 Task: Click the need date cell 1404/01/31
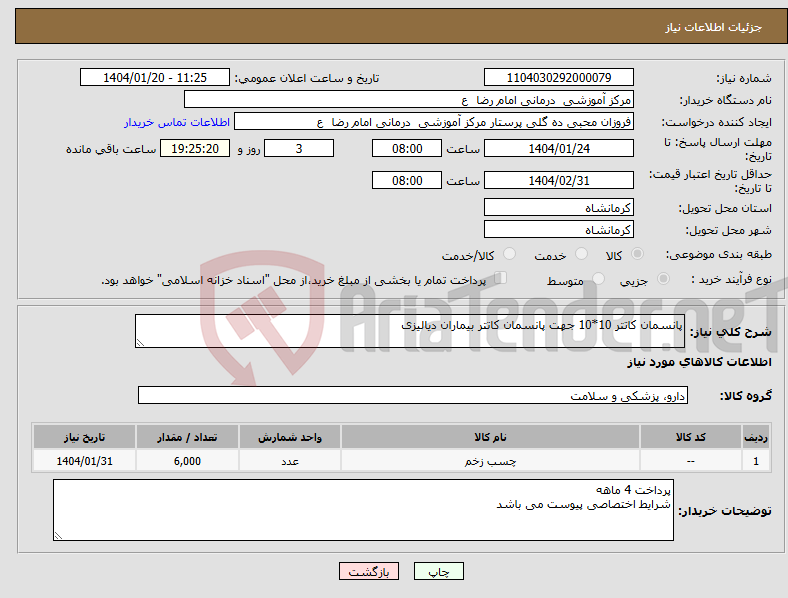point(84,460)
